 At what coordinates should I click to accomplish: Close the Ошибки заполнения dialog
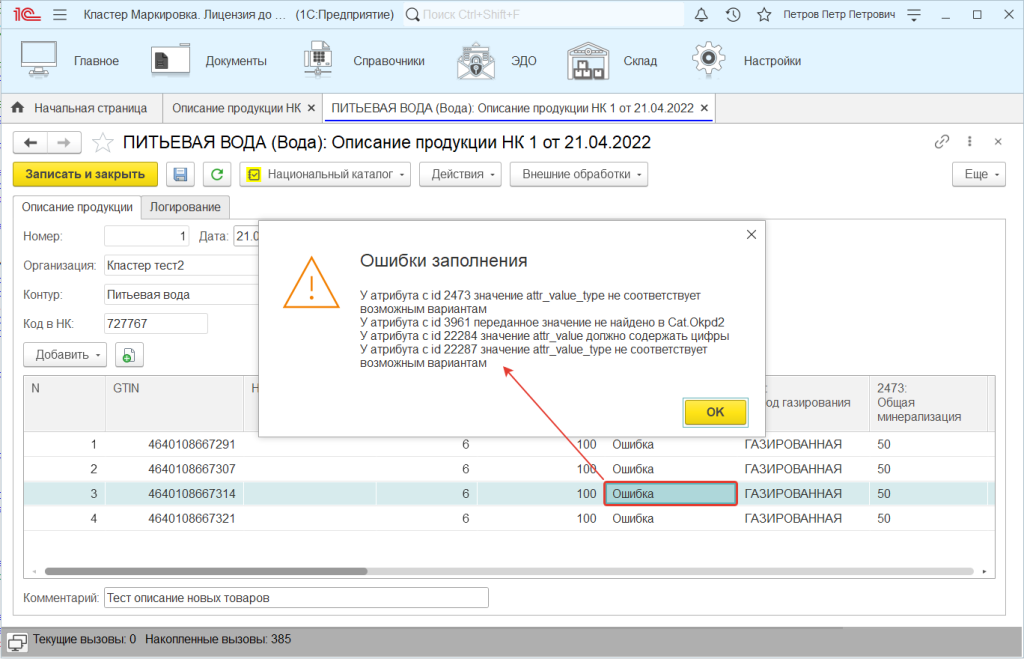751,234
